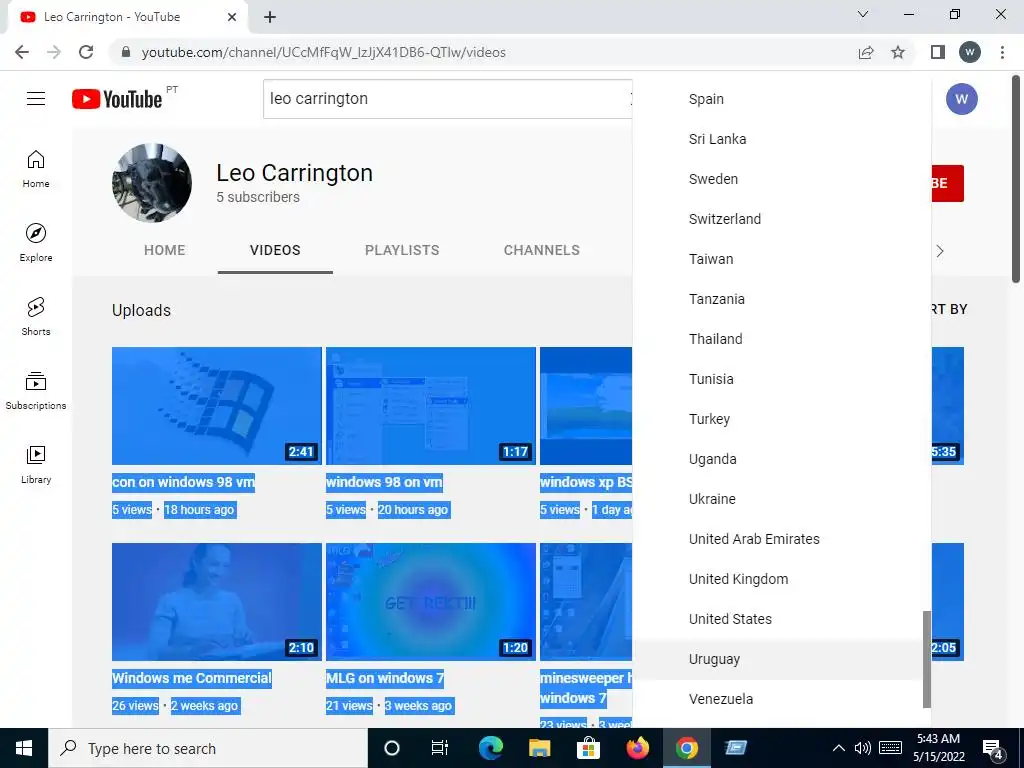Open the MLG on windows 7 thumbnail
1024x768 pixels.
[431, 601]
